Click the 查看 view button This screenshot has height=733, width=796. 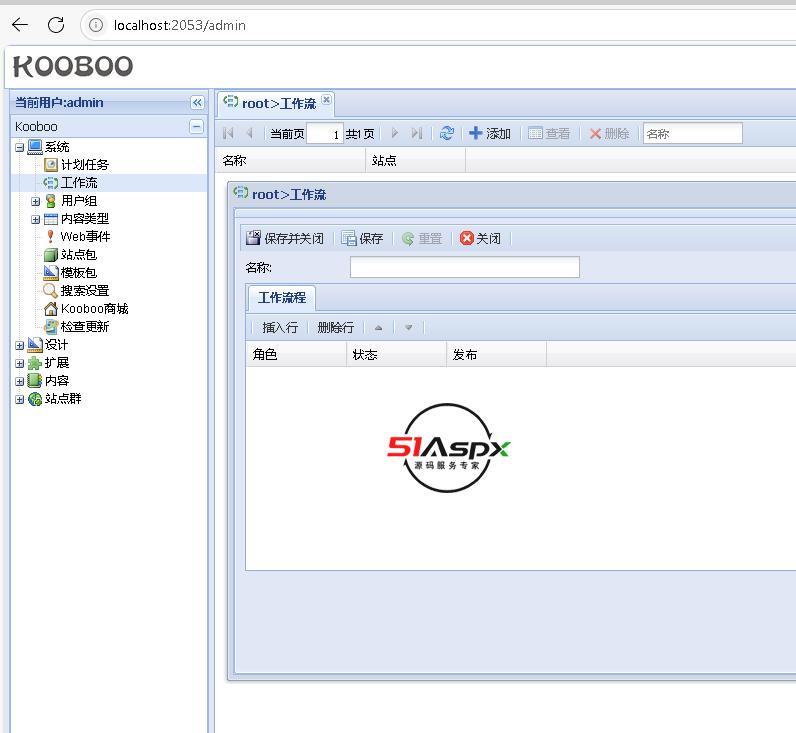[x=549, y=134]
